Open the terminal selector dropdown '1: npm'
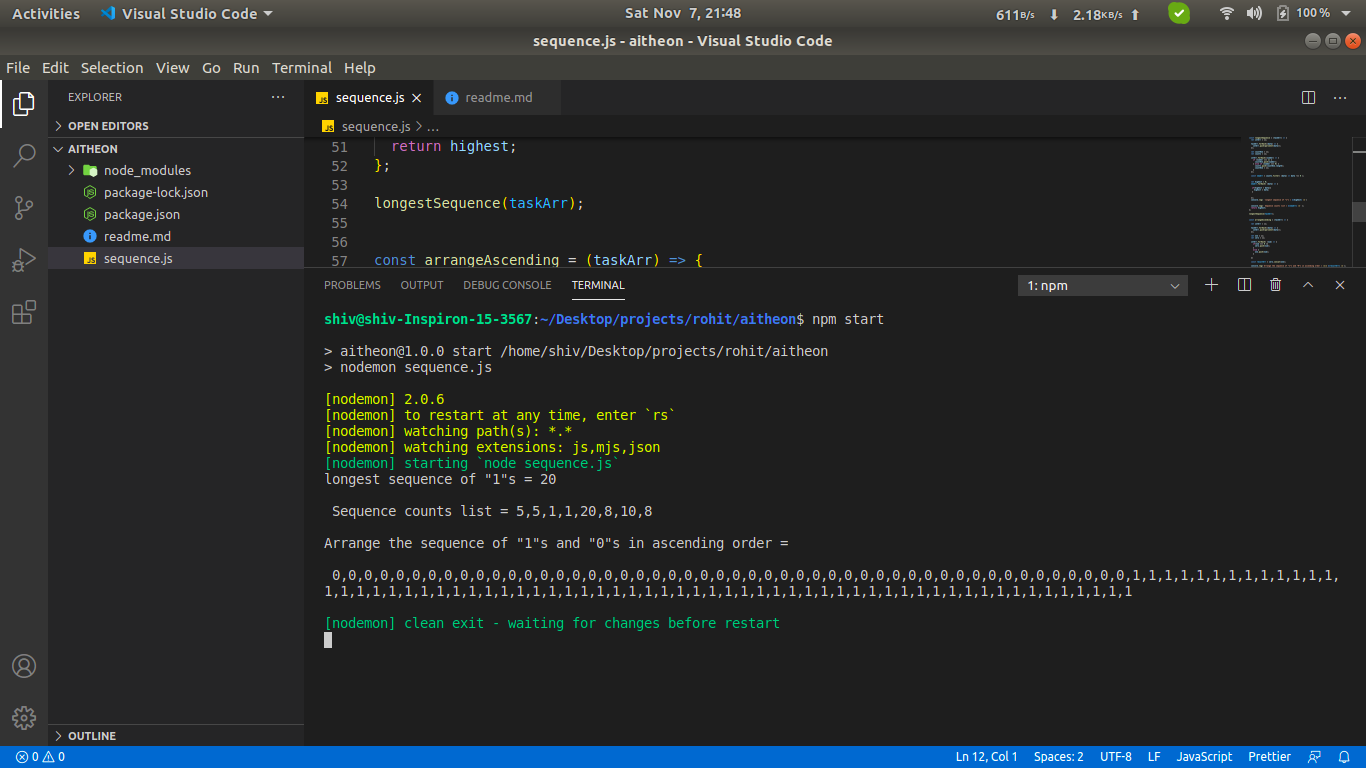The image size is (1366, 768). [1103, 286]
